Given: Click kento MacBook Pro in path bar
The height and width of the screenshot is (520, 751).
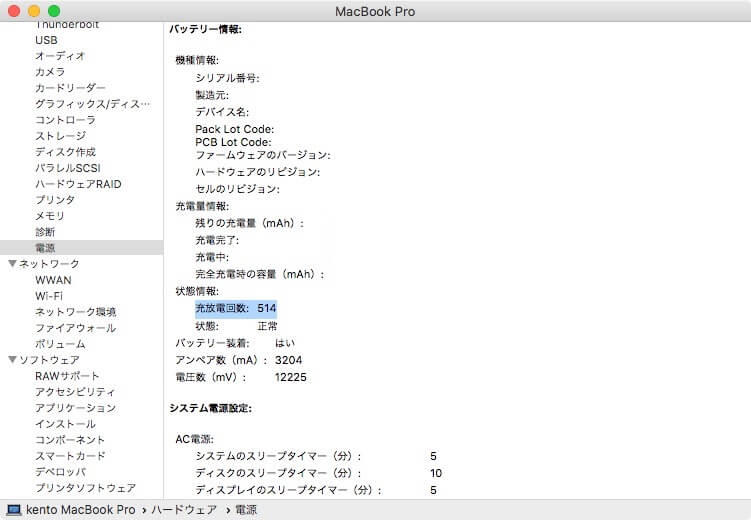Looking at the screenshot, I should tap(80, 510).
